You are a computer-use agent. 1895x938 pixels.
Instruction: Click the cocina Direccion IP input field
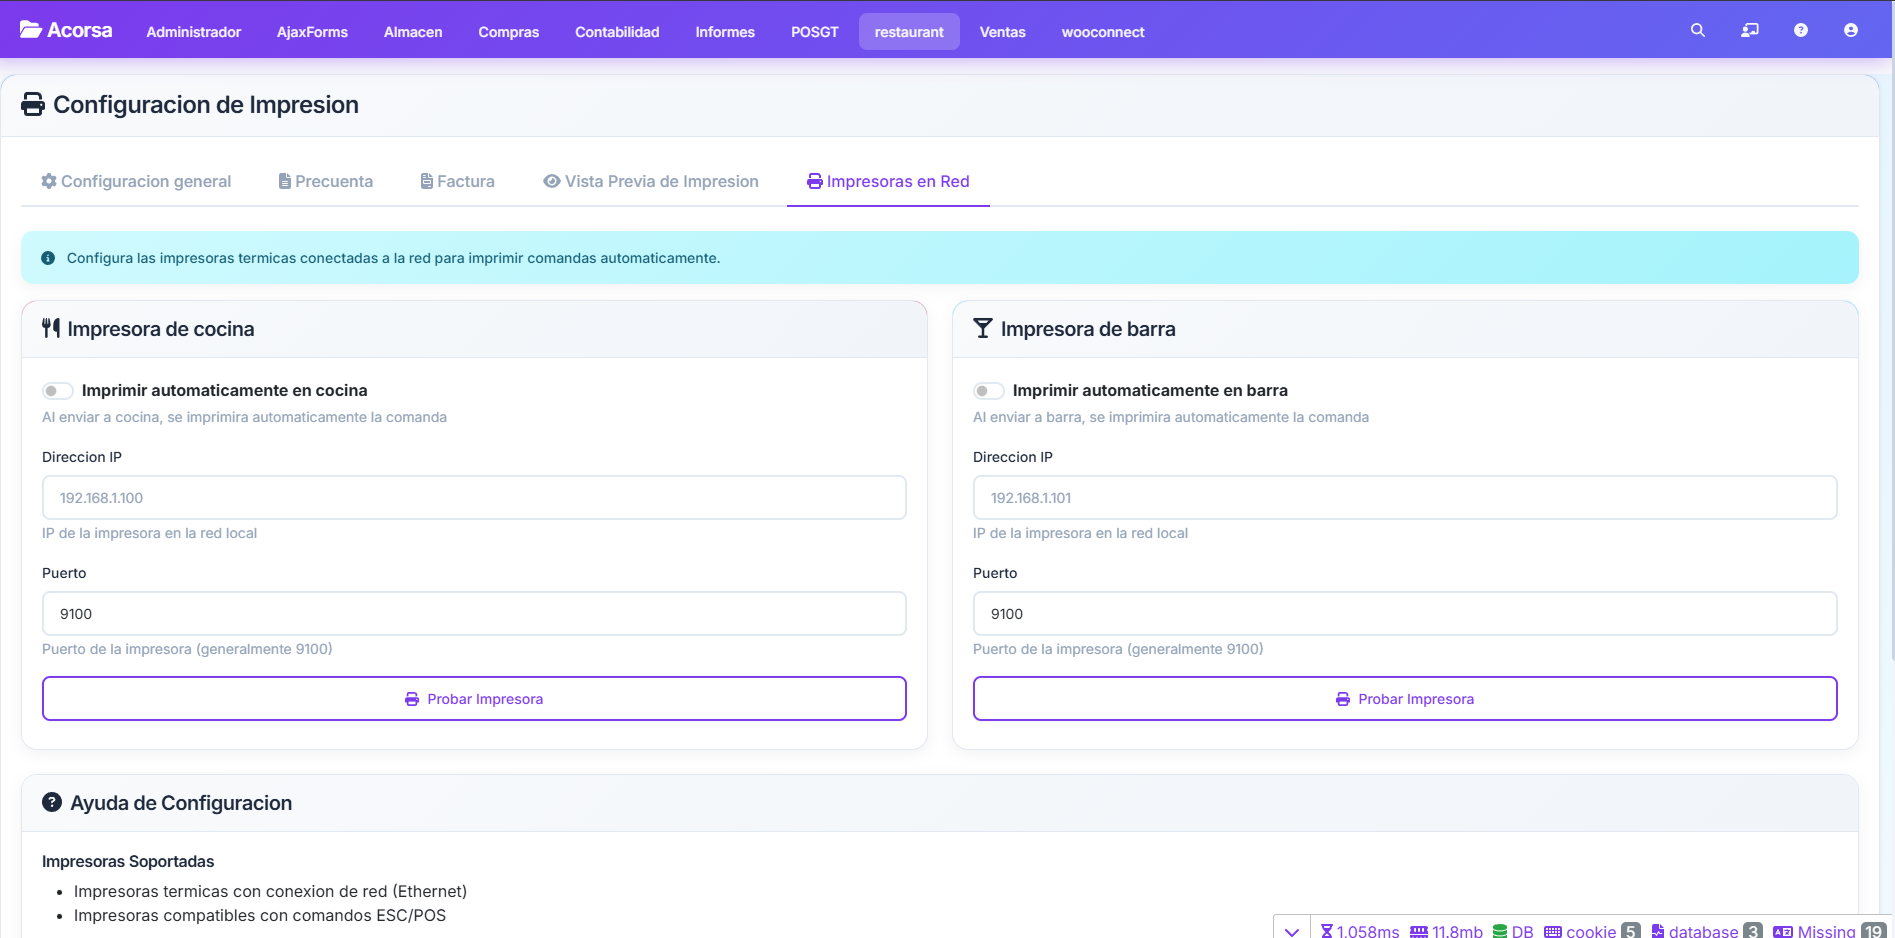coord(474,498)
